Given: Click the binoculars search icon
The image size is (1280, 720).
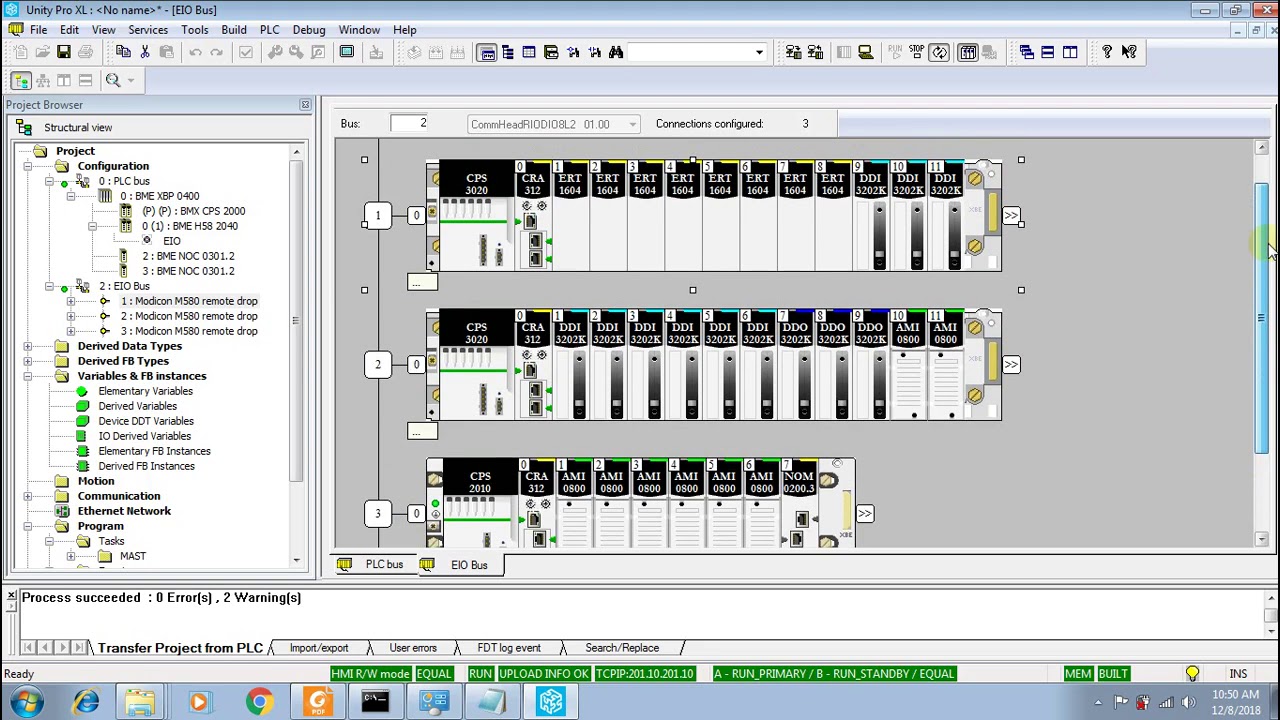Looking at the screenshot, I should pyautogui.click(x=616, y=52).
